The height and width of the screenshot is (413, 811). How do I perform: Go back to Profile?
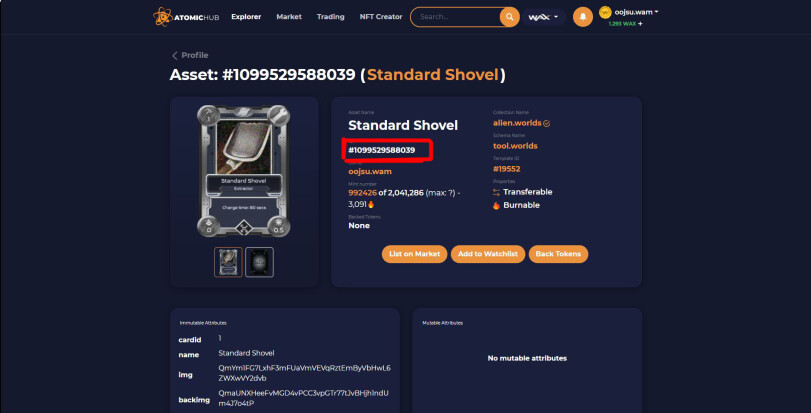194,55
